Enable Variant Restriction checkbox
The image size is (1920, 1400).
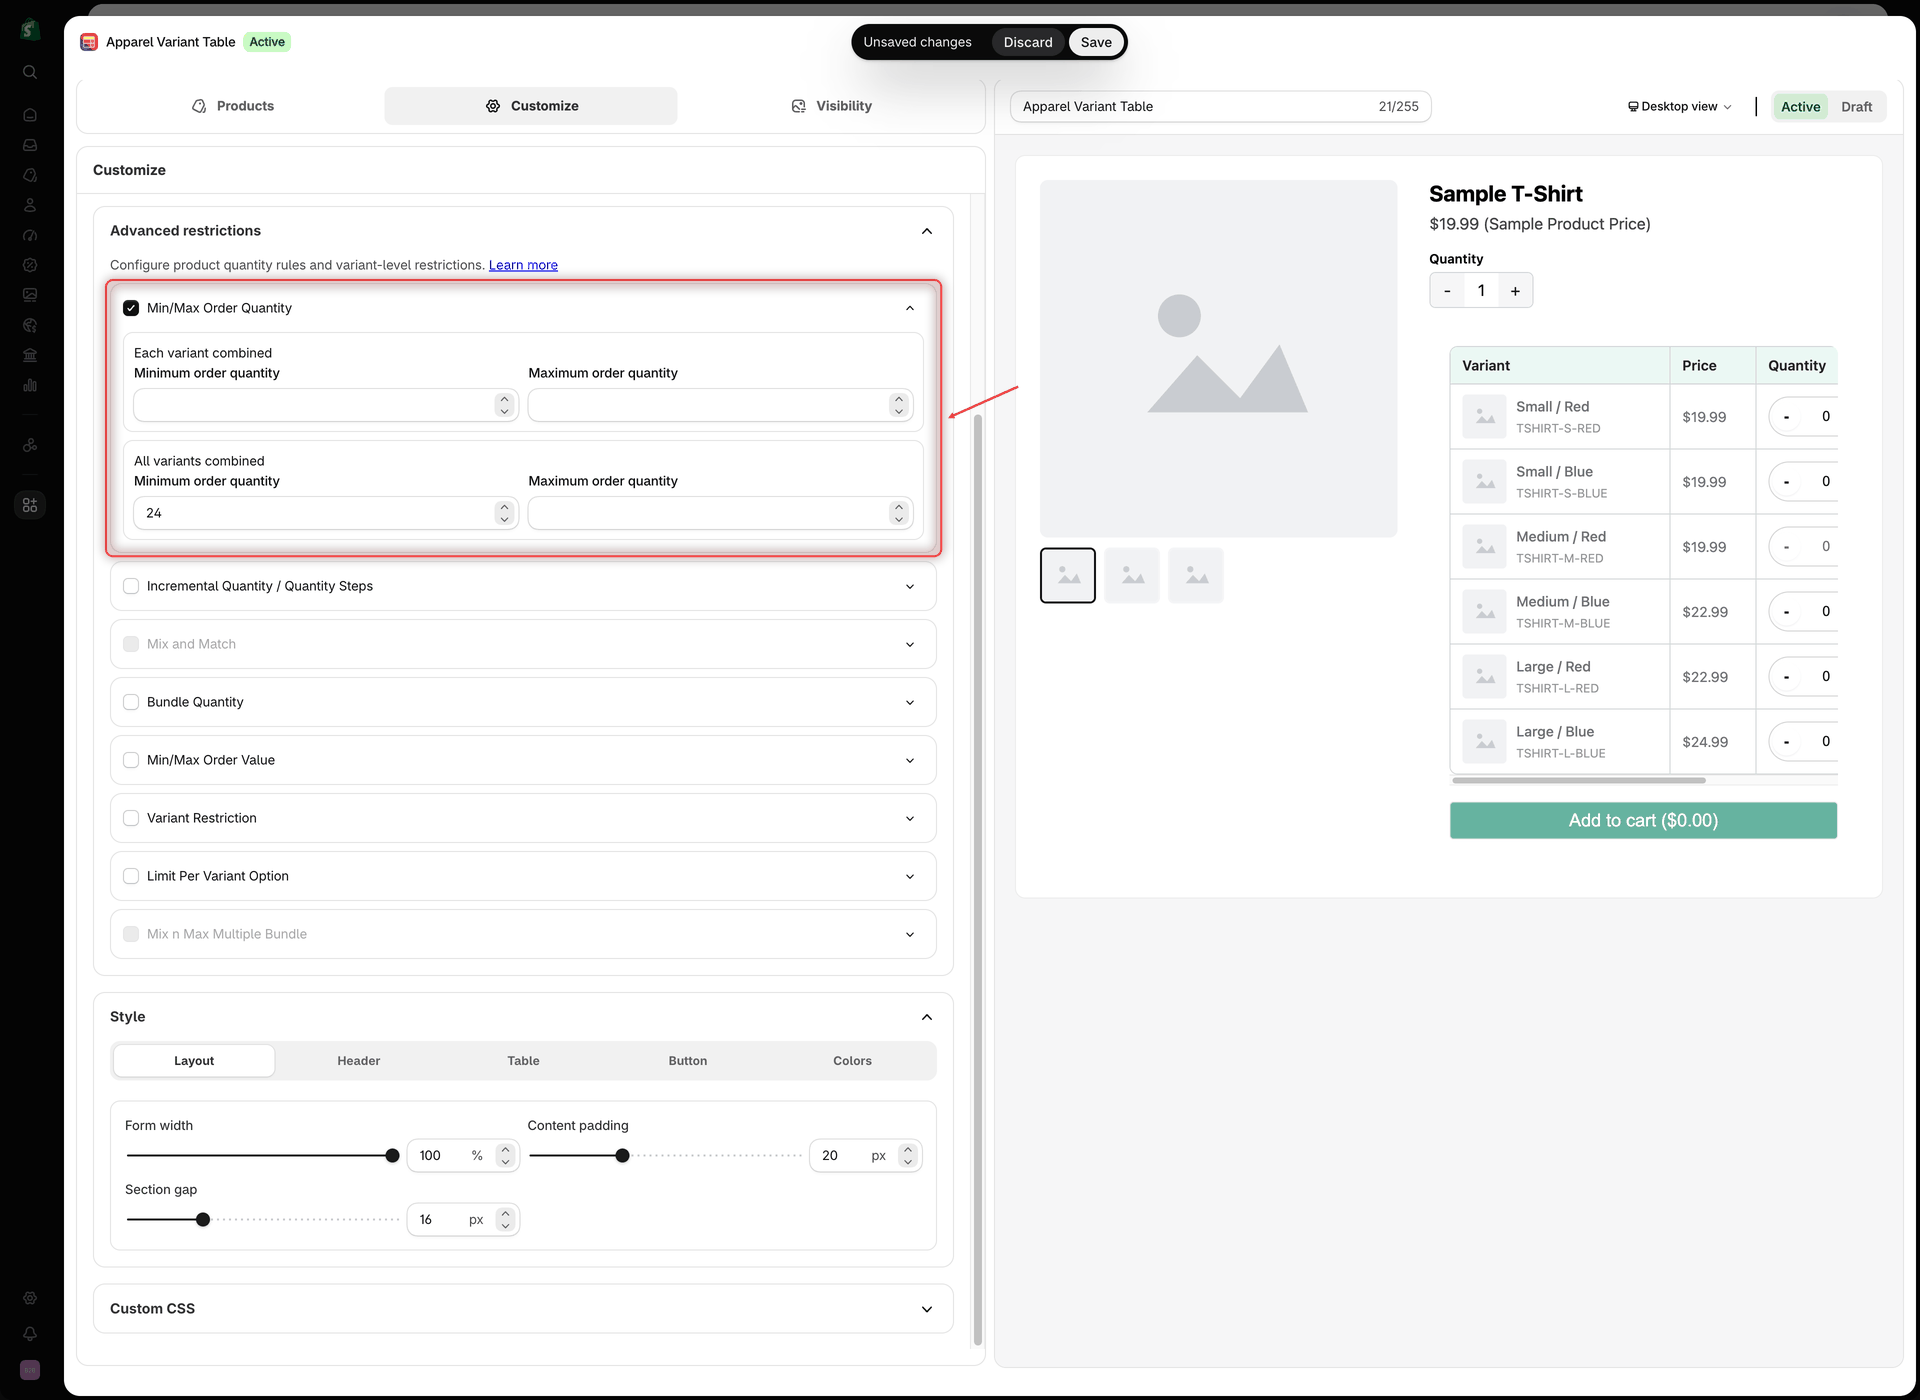tap(131, 818)
